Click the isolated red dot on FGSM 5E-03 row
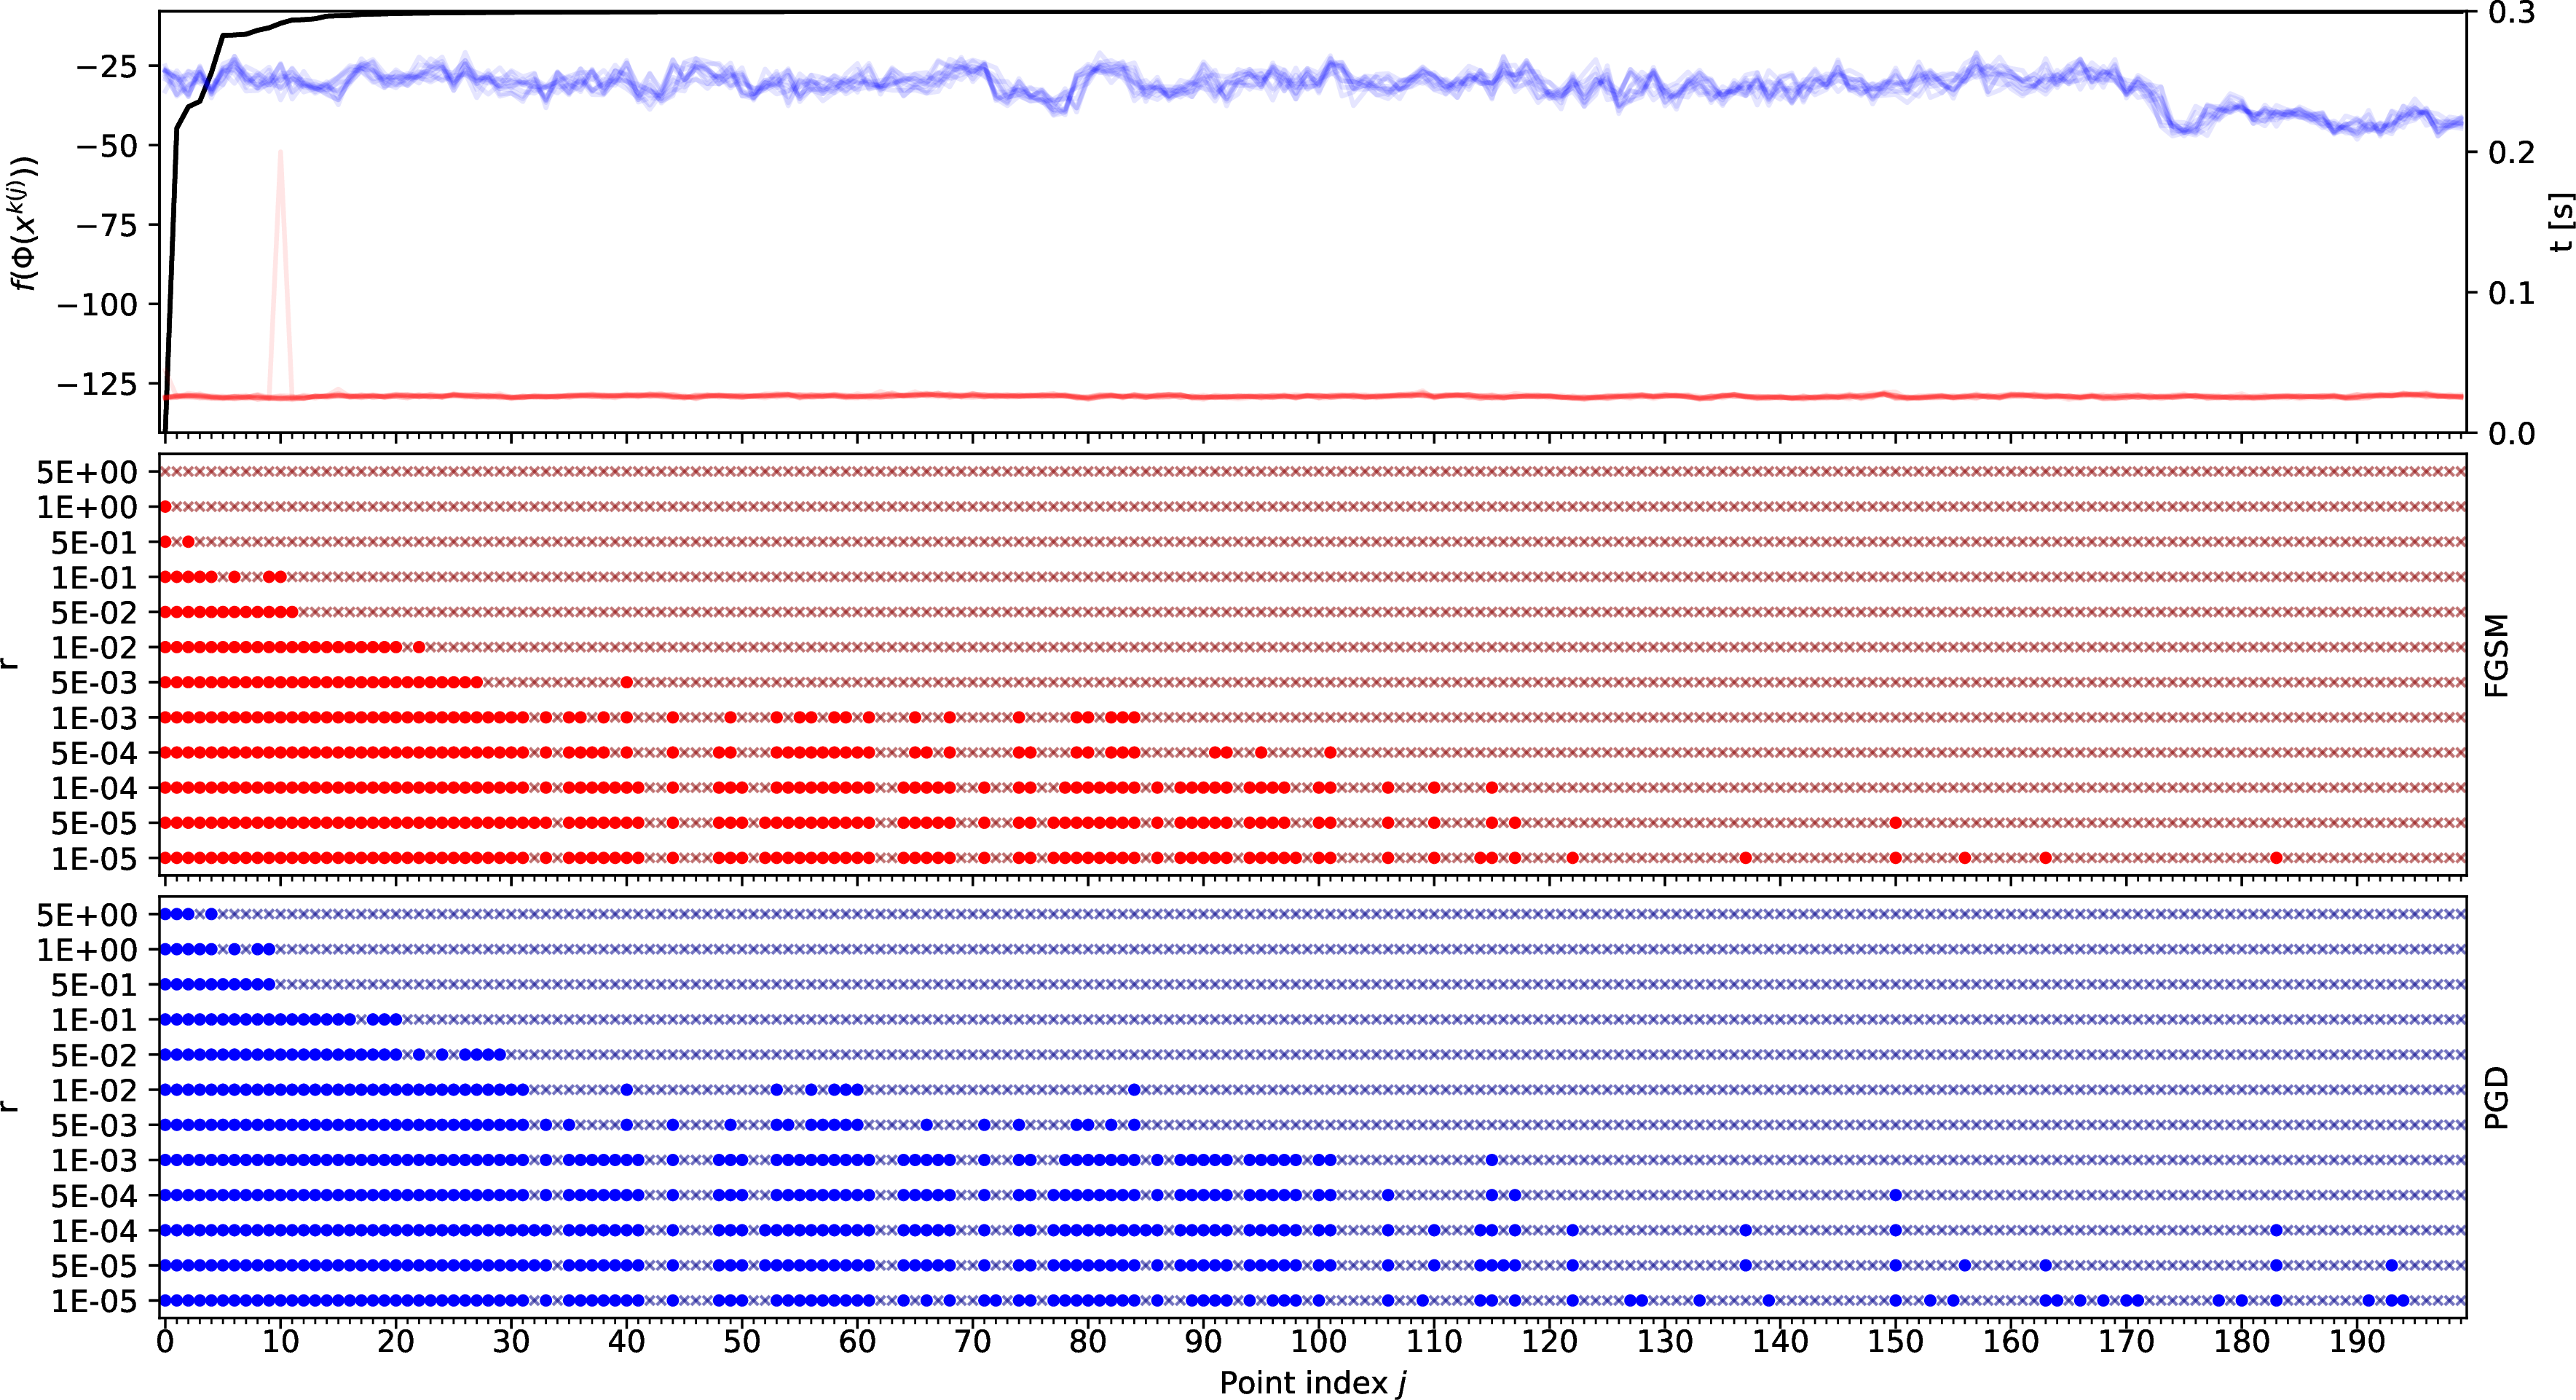 click(627, 682)
